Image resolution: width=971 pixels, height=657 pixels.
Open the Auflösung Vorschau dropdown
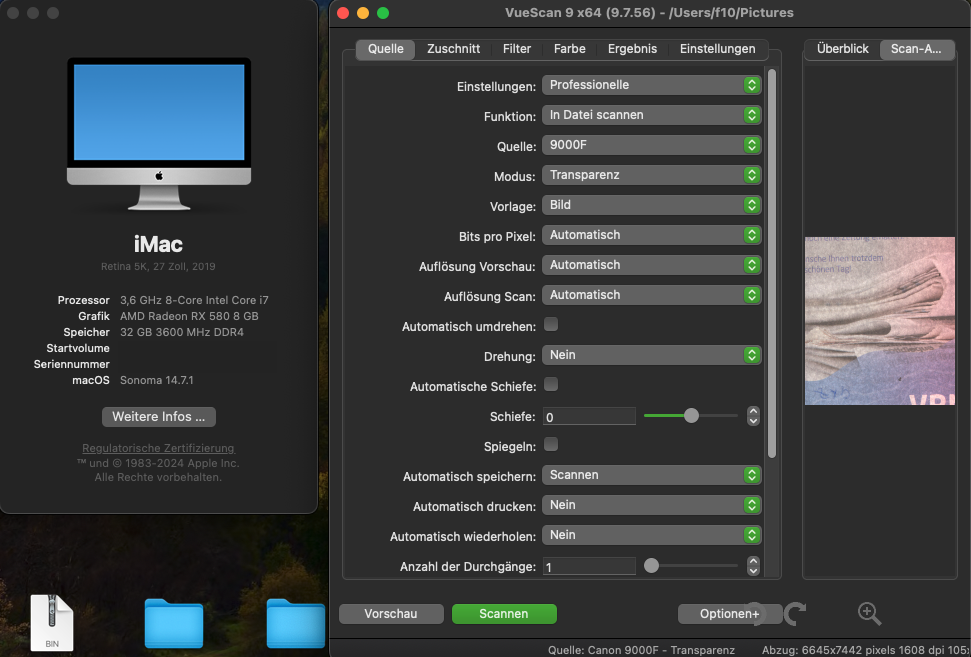651,264
